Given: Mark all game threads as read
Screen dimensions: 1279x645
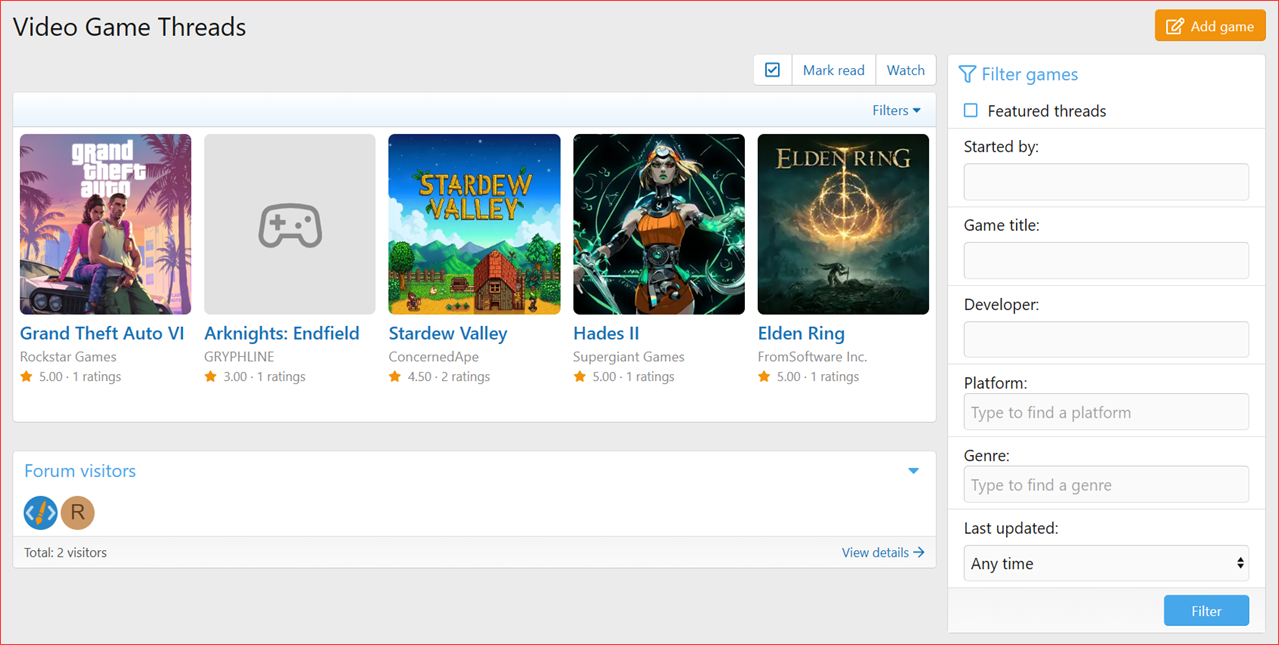Looking at the screenshot, I should (x=833, y=70).
